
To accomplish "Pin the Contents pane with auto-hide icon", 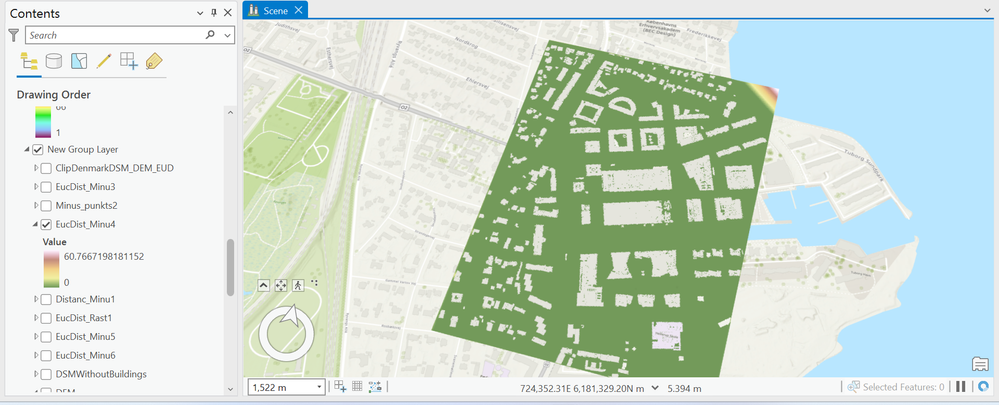I will (214, 13).
